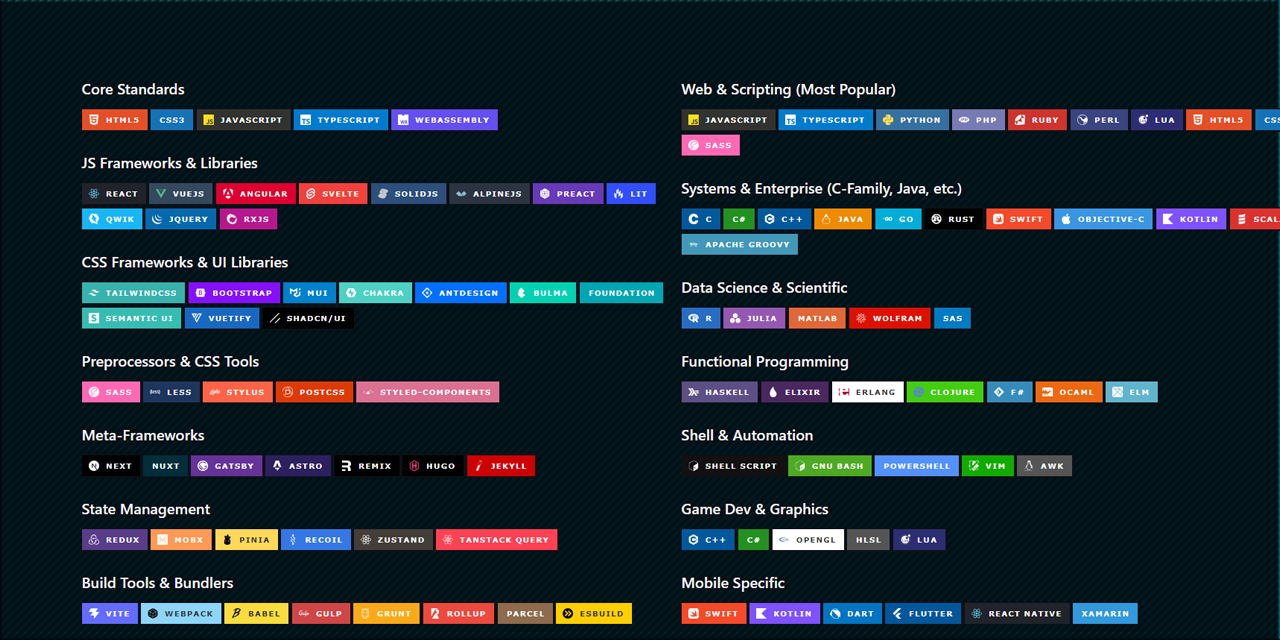Open the PHP badge
1280x640 pixels.
click(x=978, y=120)
